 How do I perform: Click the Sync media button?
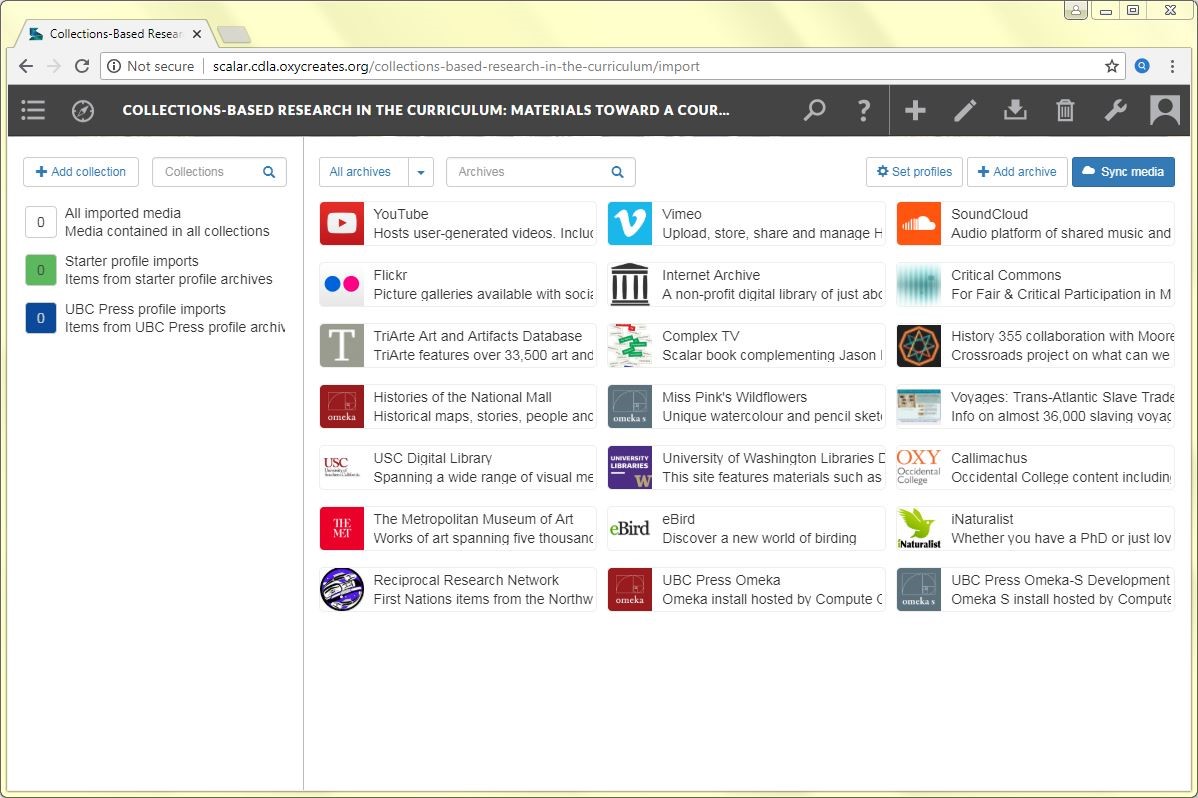pos(1123,172)
